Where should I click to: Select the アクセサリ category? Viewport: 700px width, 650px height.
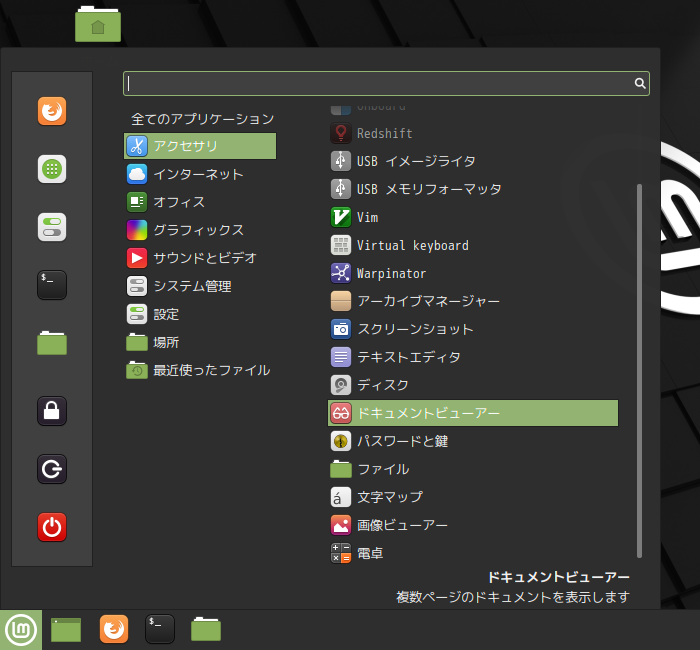pos(200,146)
